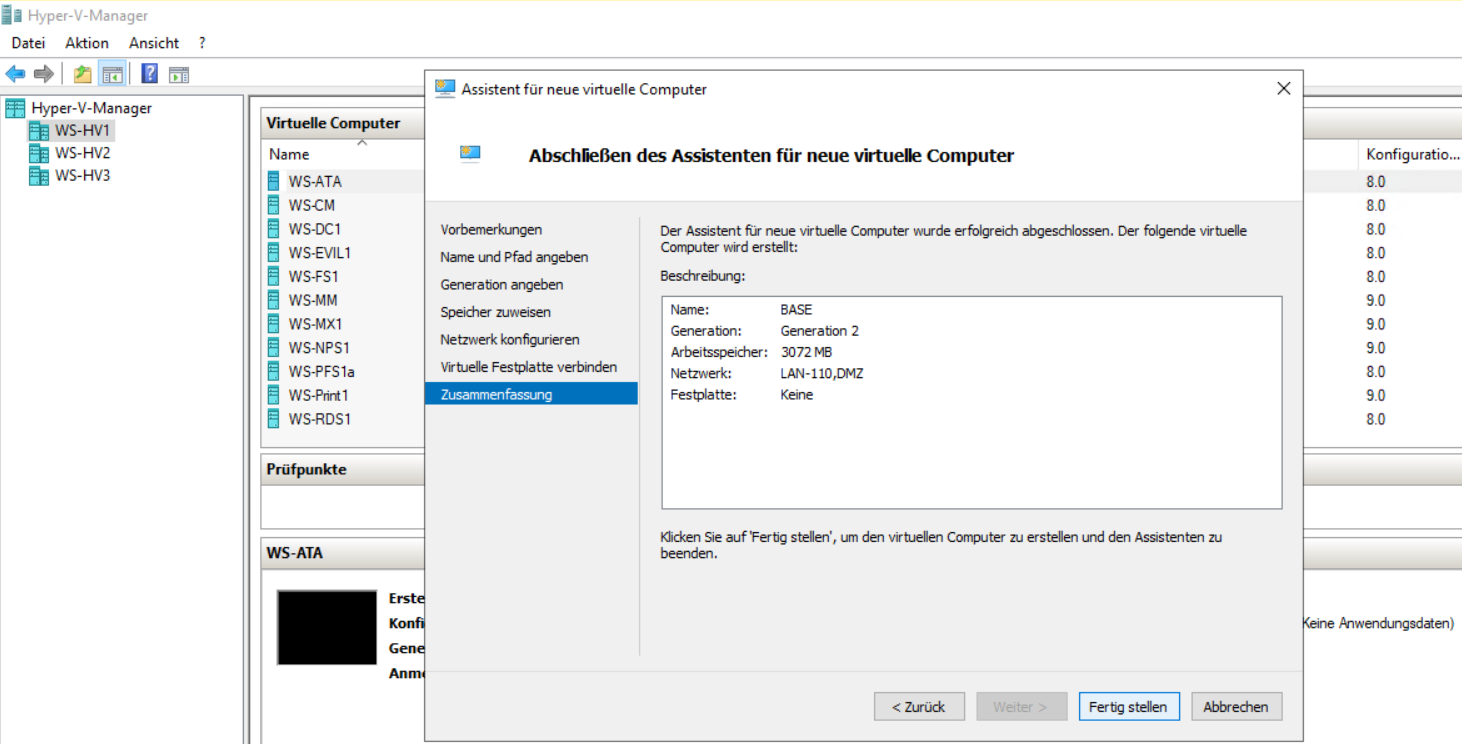The height and width of the screenshot is (744, 1462).
Task: Go to Generation angeben step
Action: click(502, 284)
